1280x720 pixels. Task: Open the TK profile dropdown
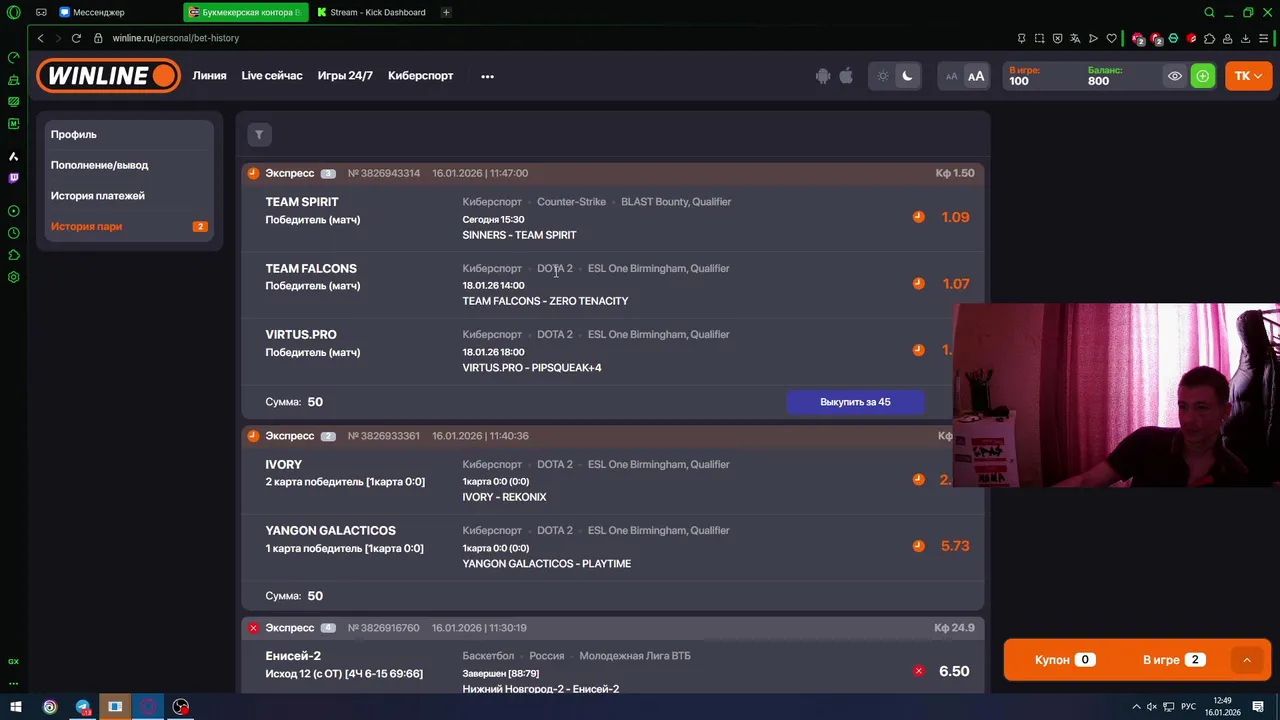1248,76
